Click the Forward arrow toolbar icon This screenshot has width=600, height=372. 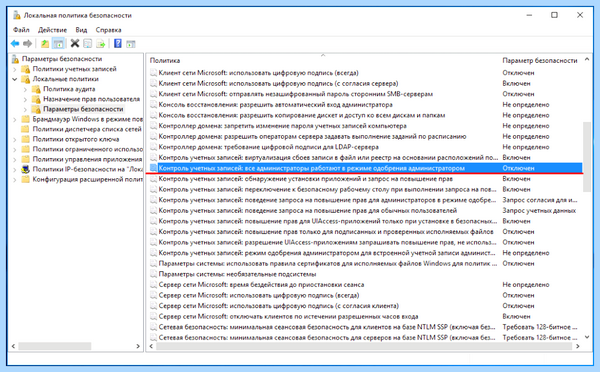click(x=27, y=44)
